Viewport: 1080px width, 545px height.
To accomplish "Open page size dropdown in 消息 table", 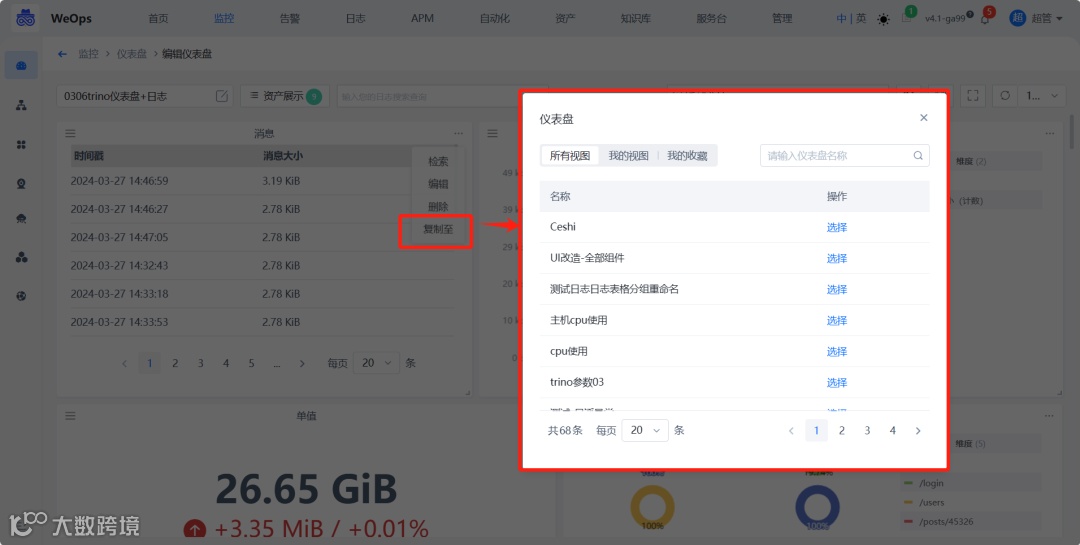I will (376, 363).
